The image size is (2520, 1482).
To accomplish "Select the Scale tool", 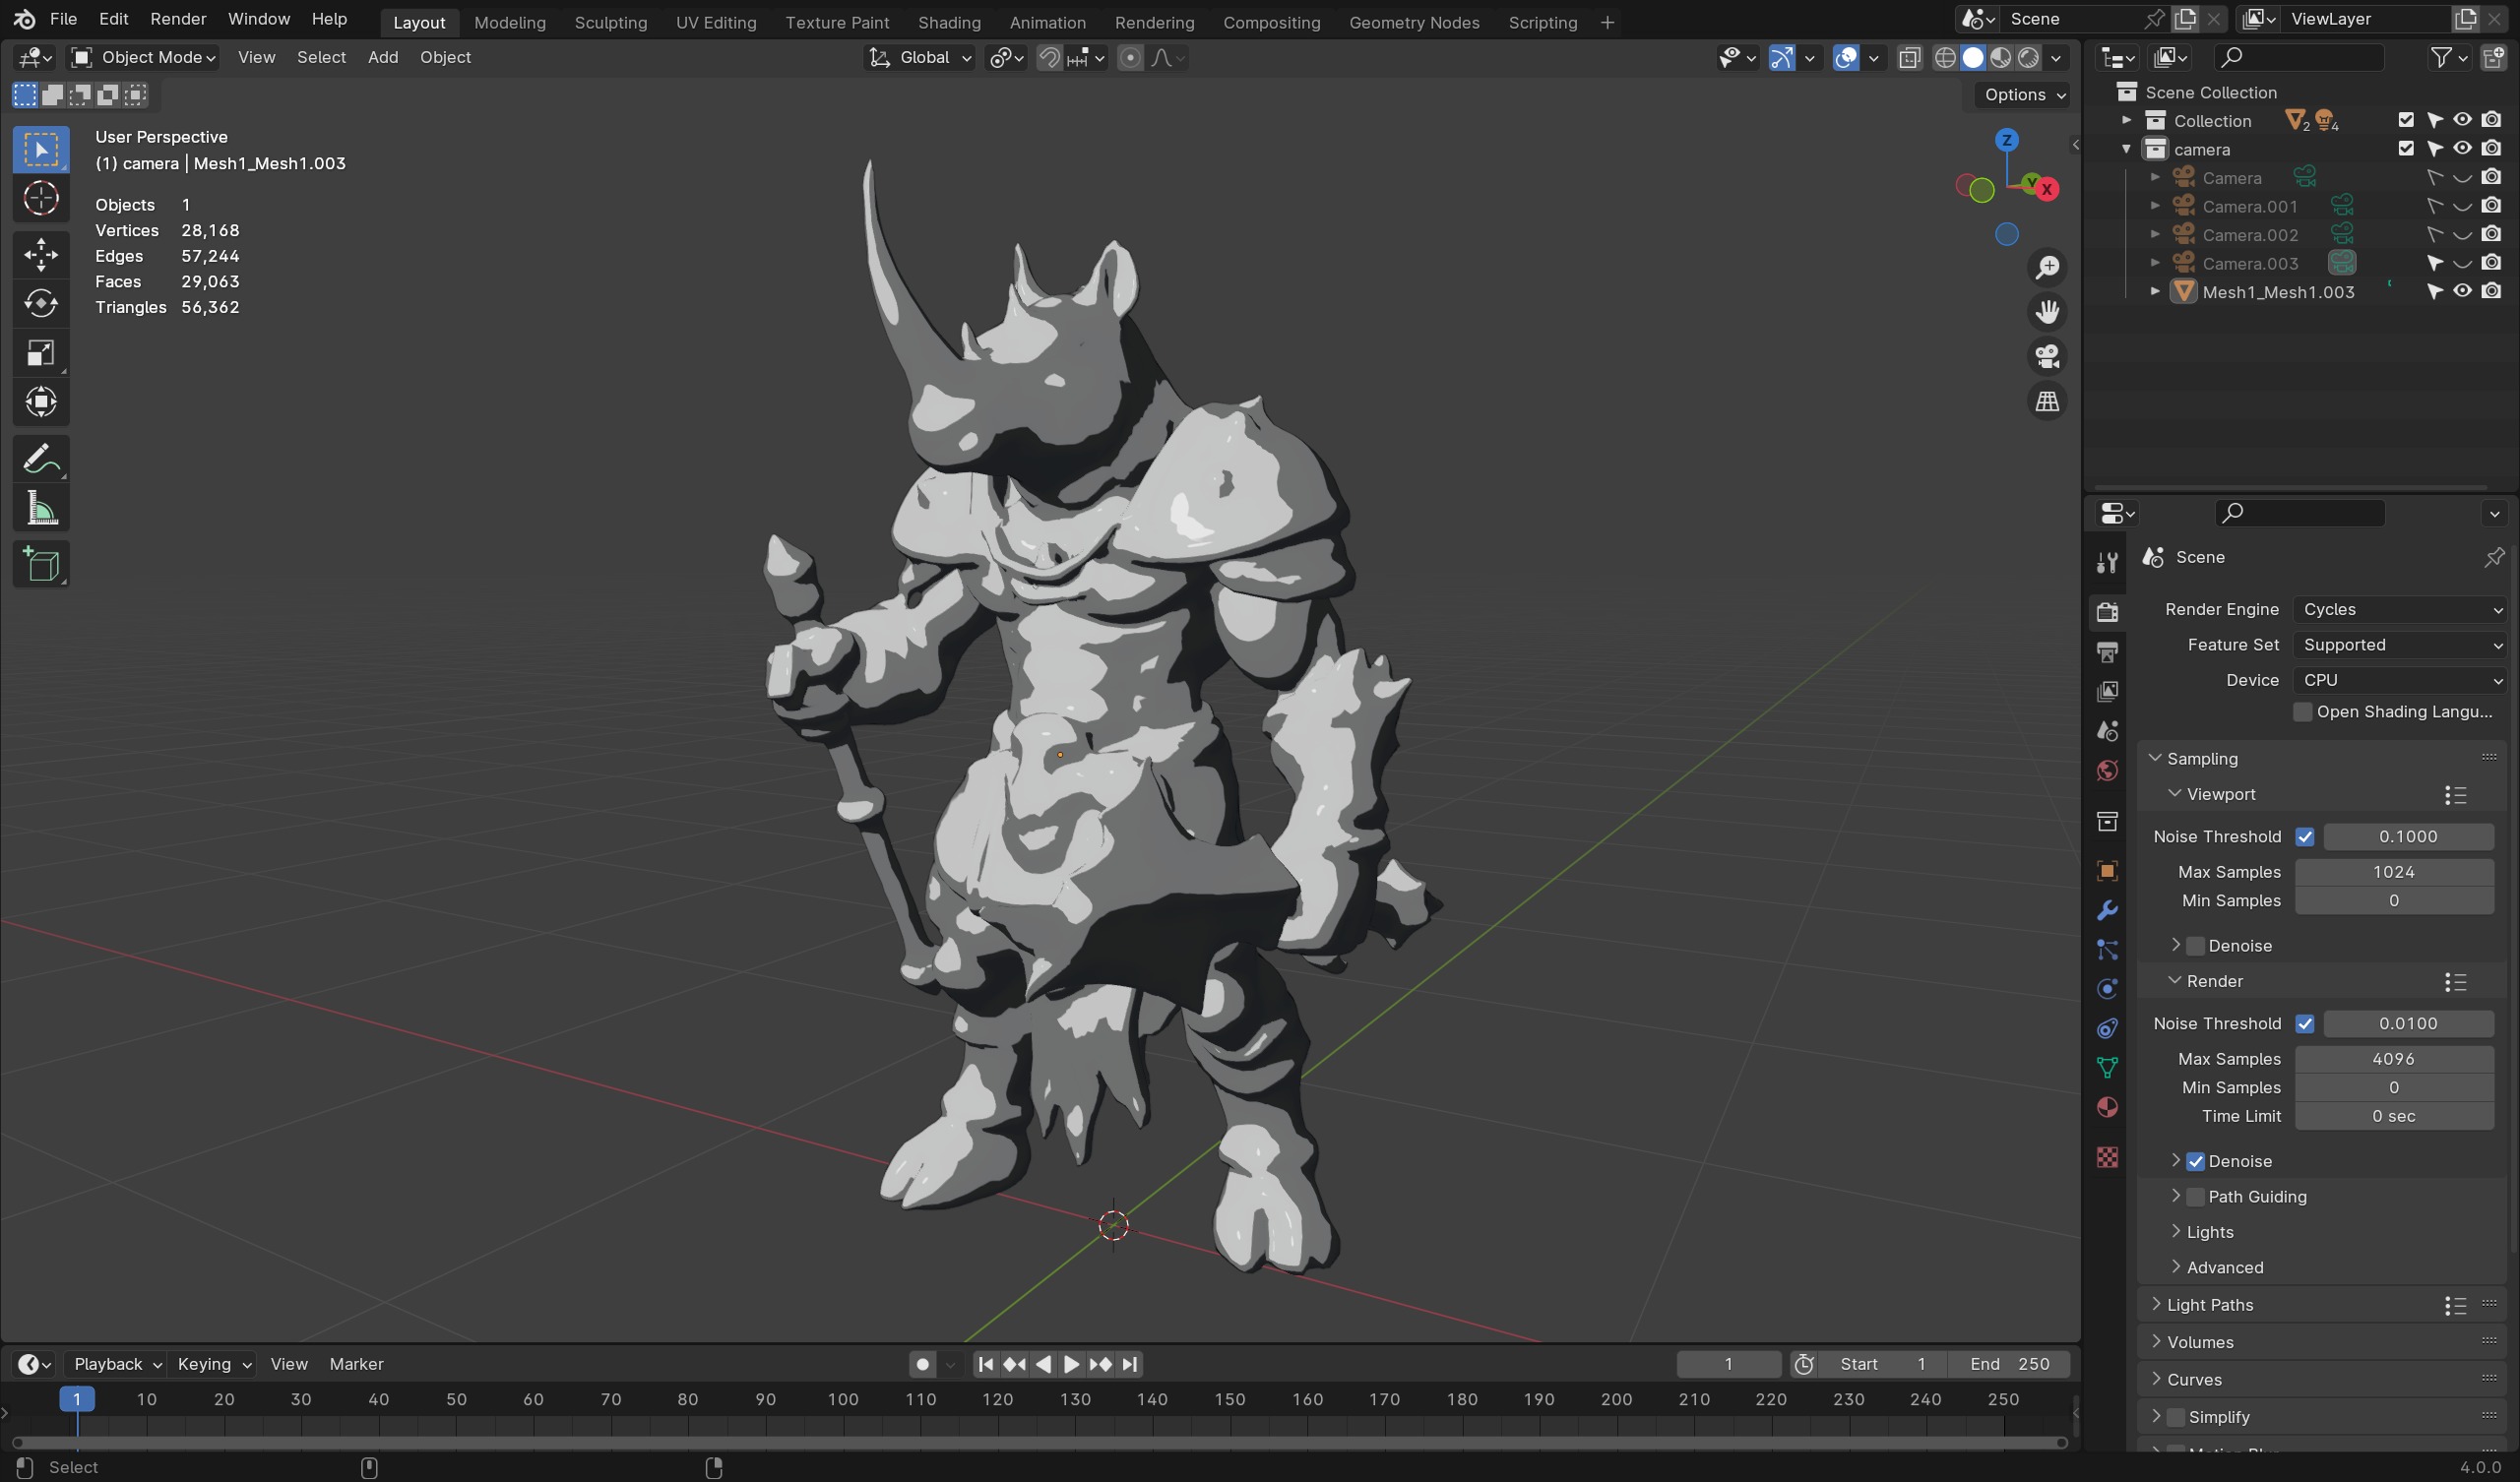I will pyautogui.click(x=41, y=353).
